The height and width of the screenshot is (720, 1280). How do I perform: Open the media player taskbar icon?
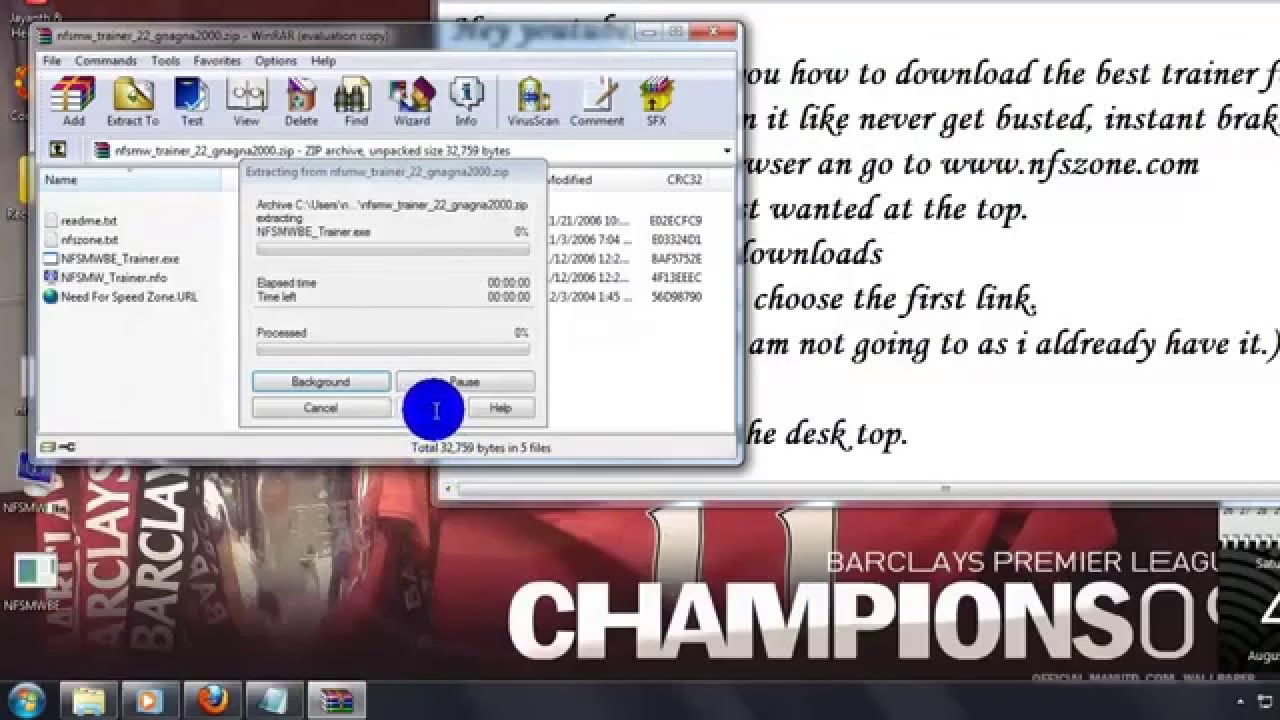[x=152, y=699]
